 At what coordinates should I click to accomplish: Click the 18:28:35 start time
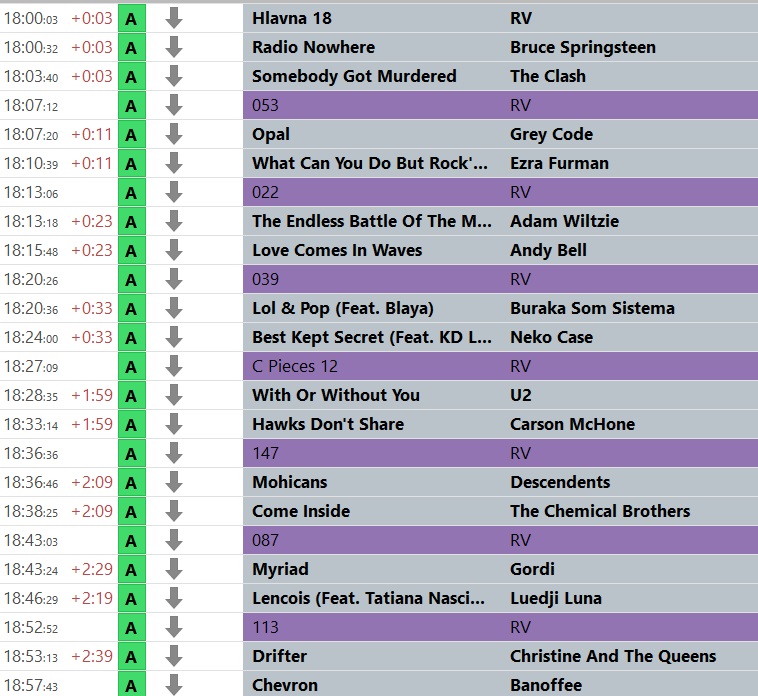point(31,396)
